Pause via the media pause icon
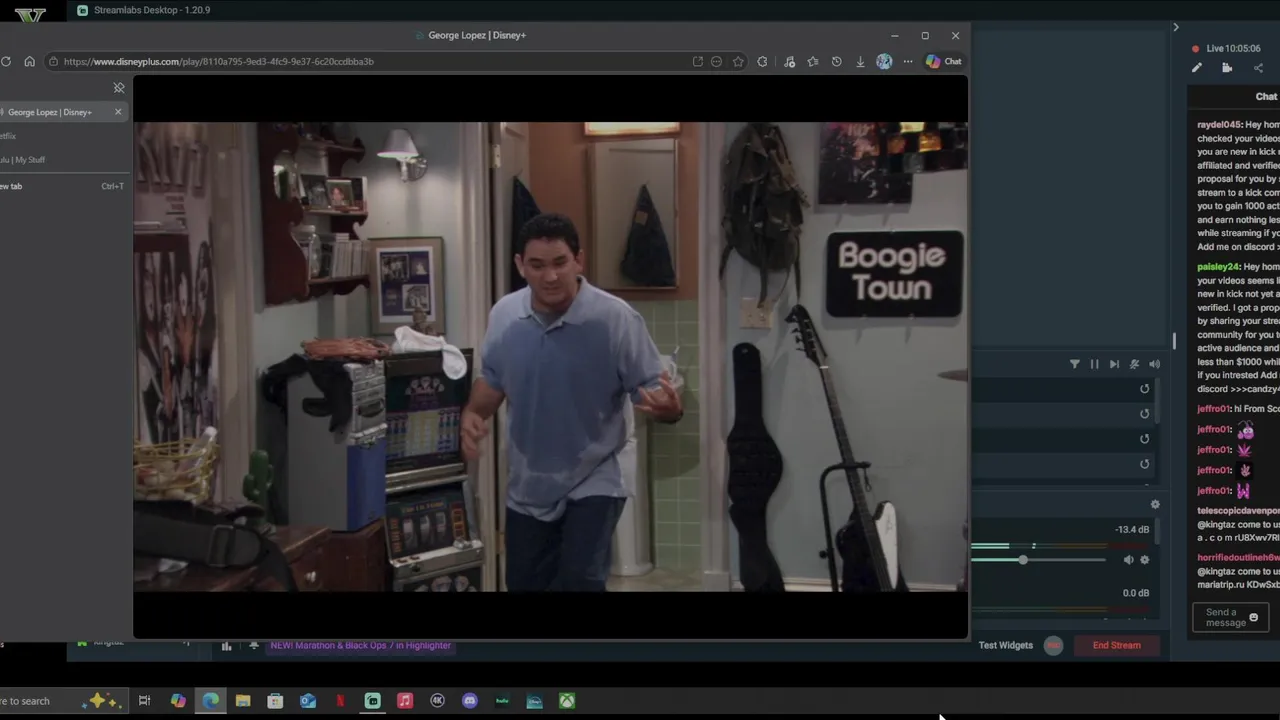Viewport: 1280px width, 720px height. [1094, 364]
